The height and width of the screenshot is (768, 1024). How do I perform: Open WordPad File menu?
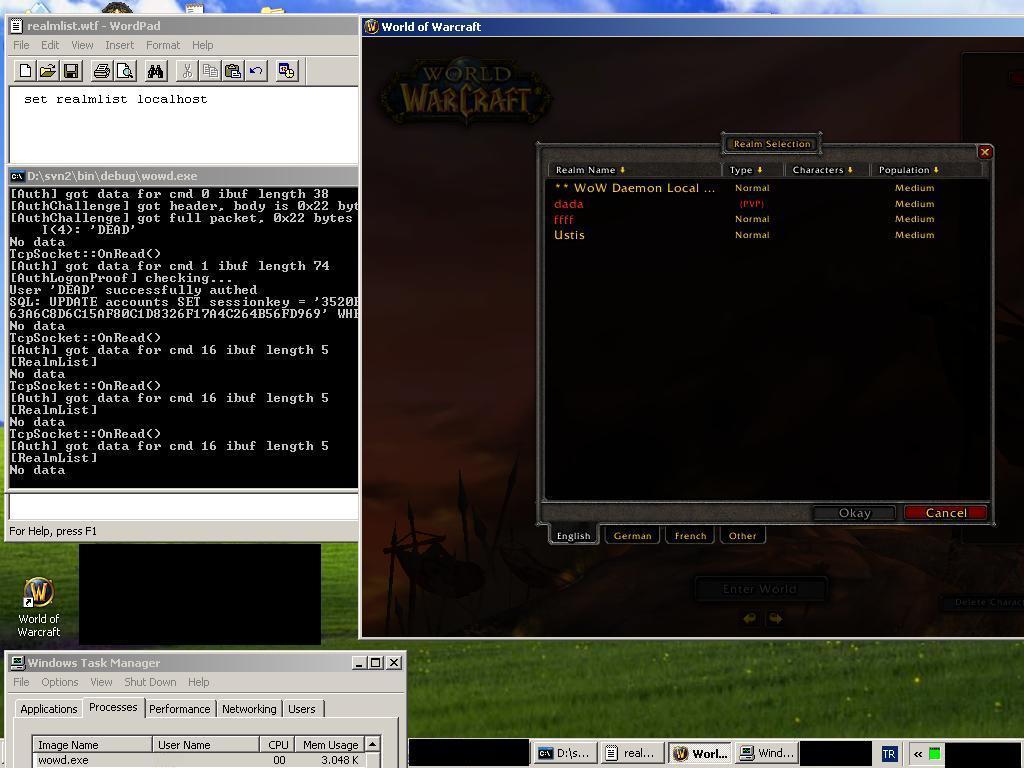pos(22,45)
